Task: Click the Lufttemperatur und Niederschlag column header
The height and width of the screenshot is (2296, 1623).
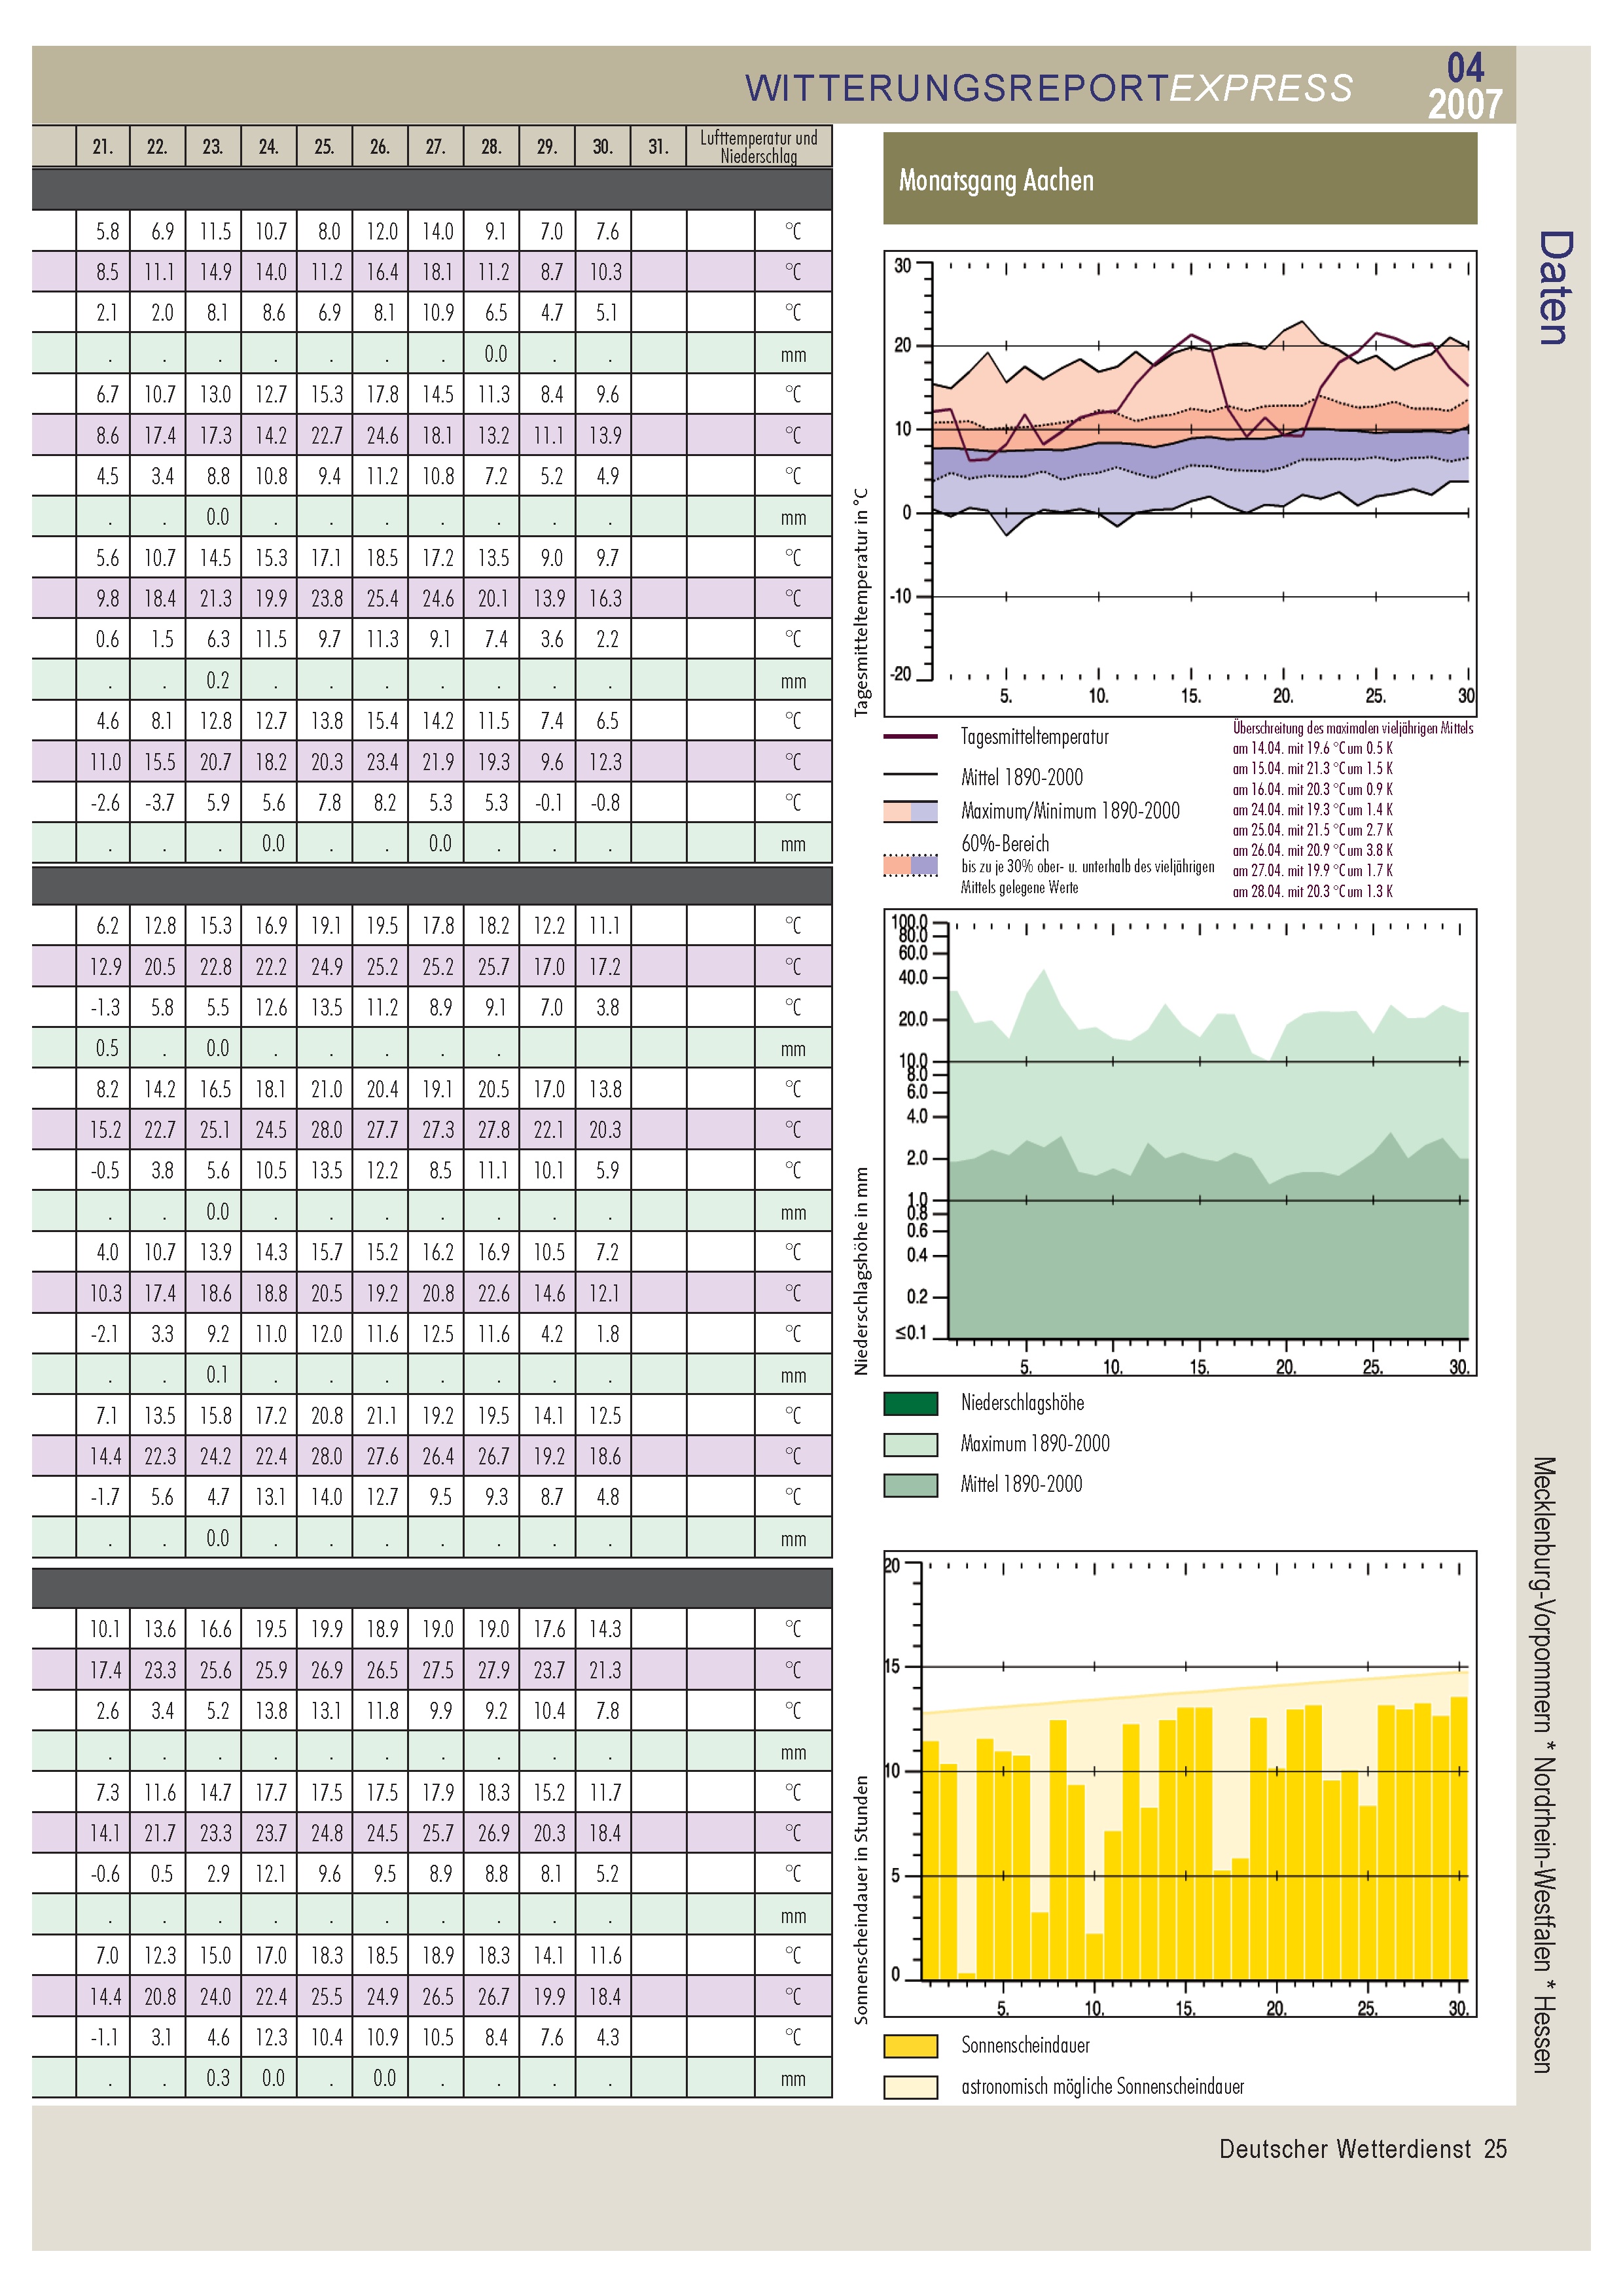Action: (x=758, y=146)
